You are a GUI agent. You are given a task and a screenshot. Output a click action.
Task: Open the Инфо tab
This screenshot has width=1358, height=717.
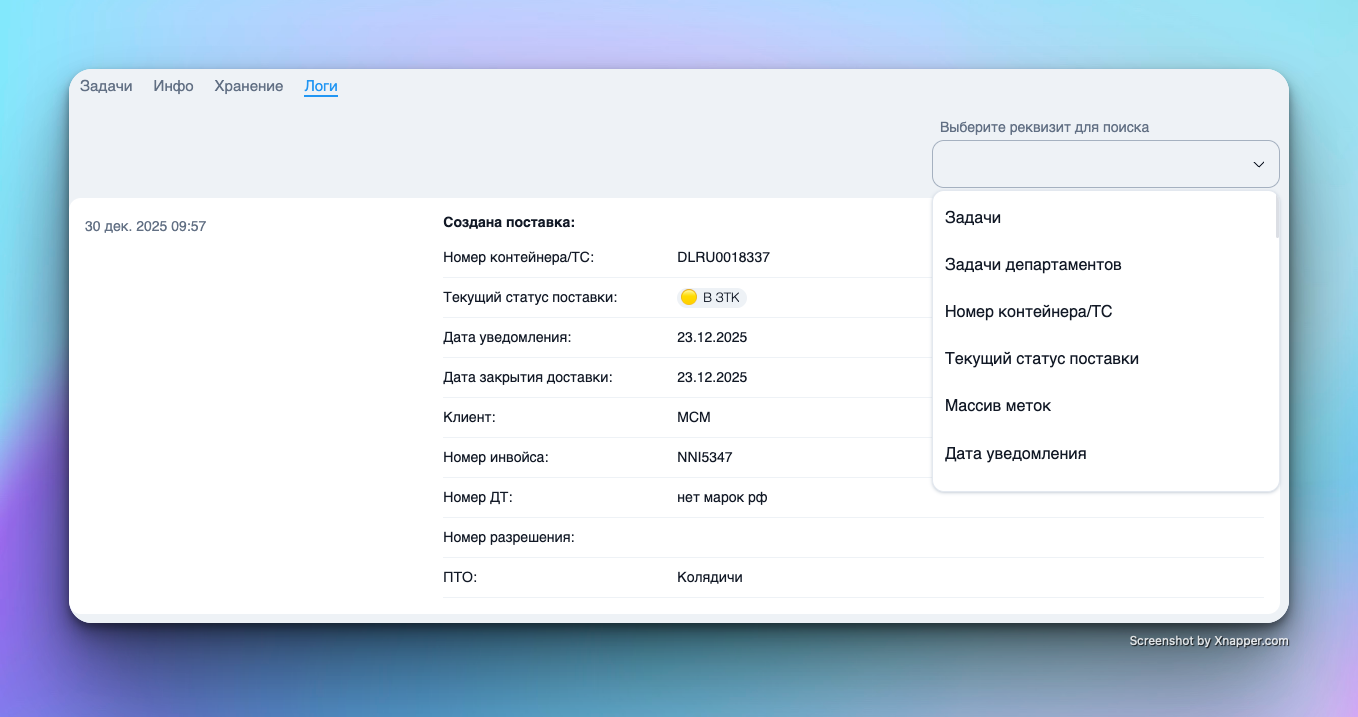173,86
